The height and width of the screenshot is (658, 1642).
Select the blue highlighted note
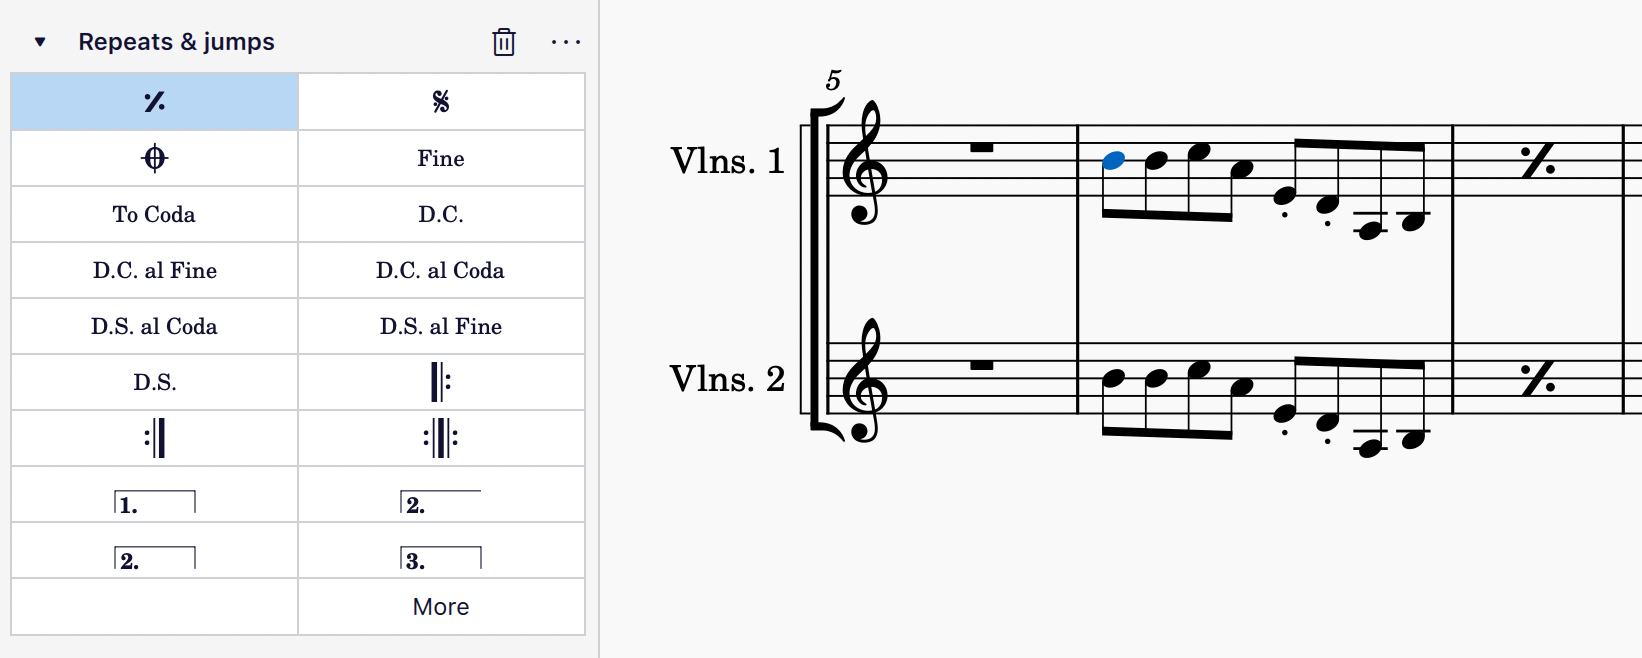click(1112, 160)
